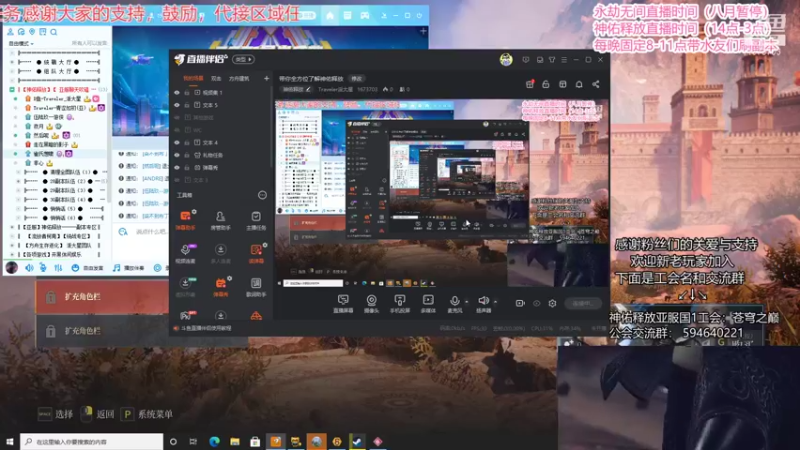Toggle the lock on the 文本 5 source
Viewport: 800px width, 450px height.
coord(187,105)
